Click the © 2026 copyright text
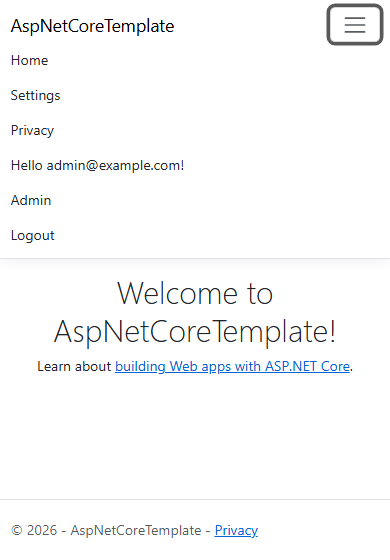The image size is (390, 560). pos(34,530)
